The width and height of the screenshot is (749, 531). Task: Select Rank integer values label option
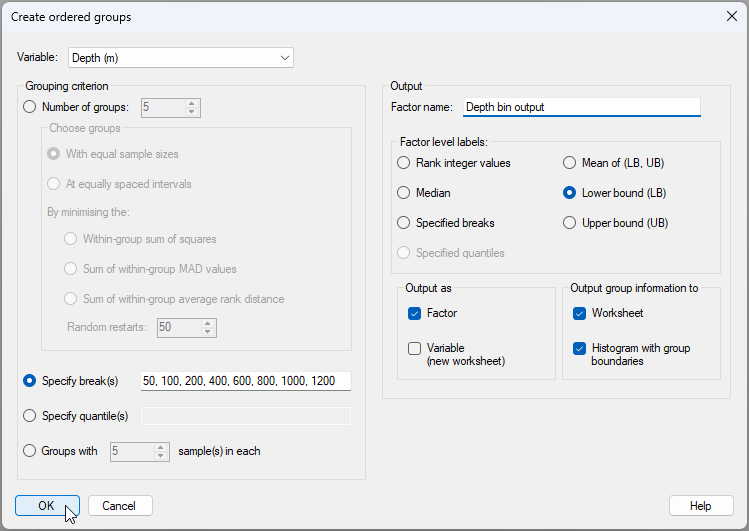(404, 163)
